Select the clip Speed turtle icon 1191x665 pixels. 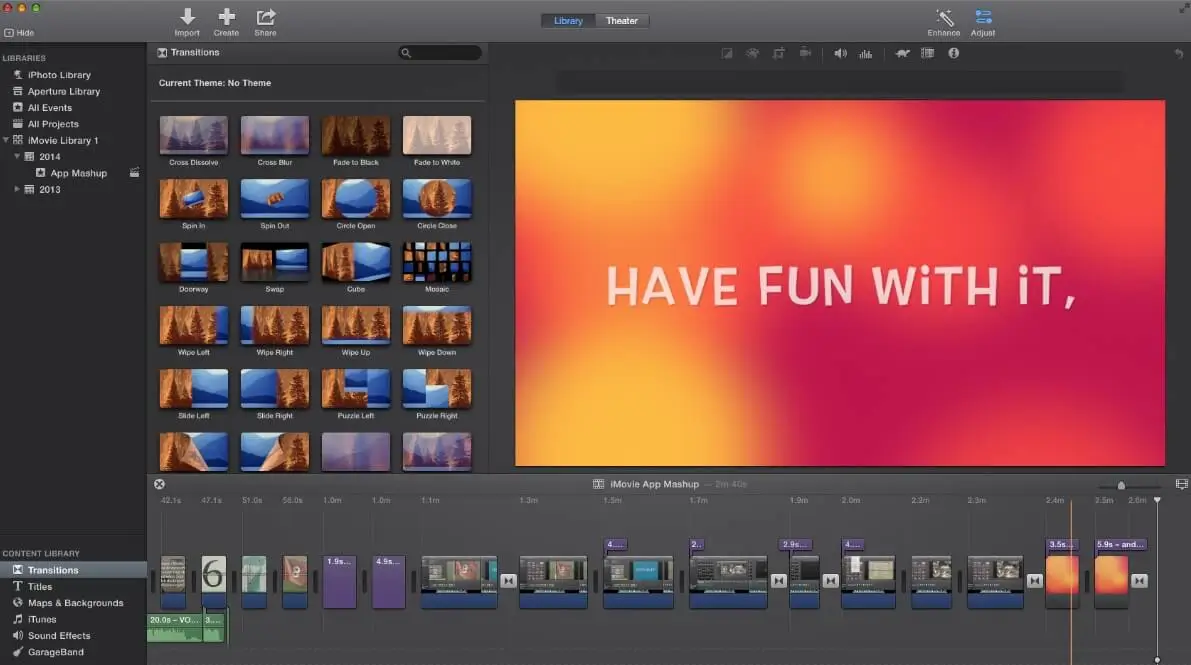[902, 53]
